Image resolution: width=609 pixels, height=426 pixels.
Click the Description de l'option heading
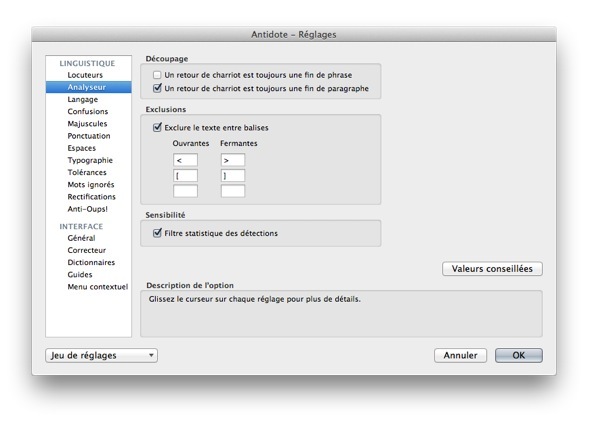190,285
